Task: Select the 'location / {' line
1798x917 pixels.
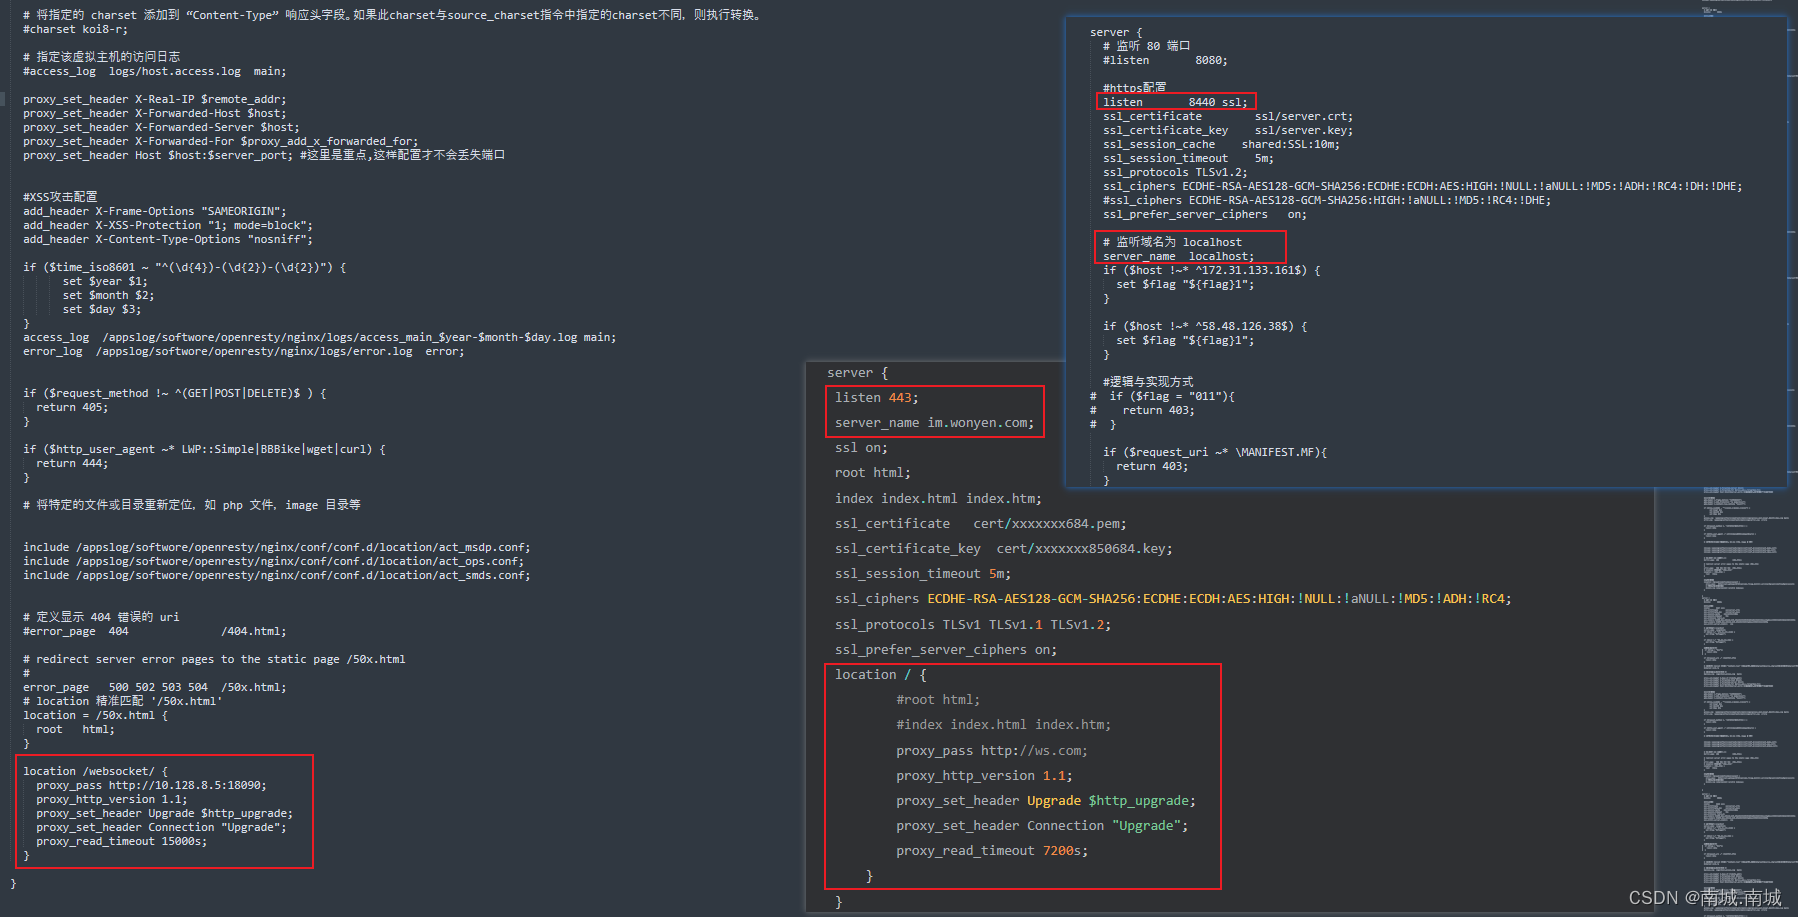Action: tap(880, 675)
